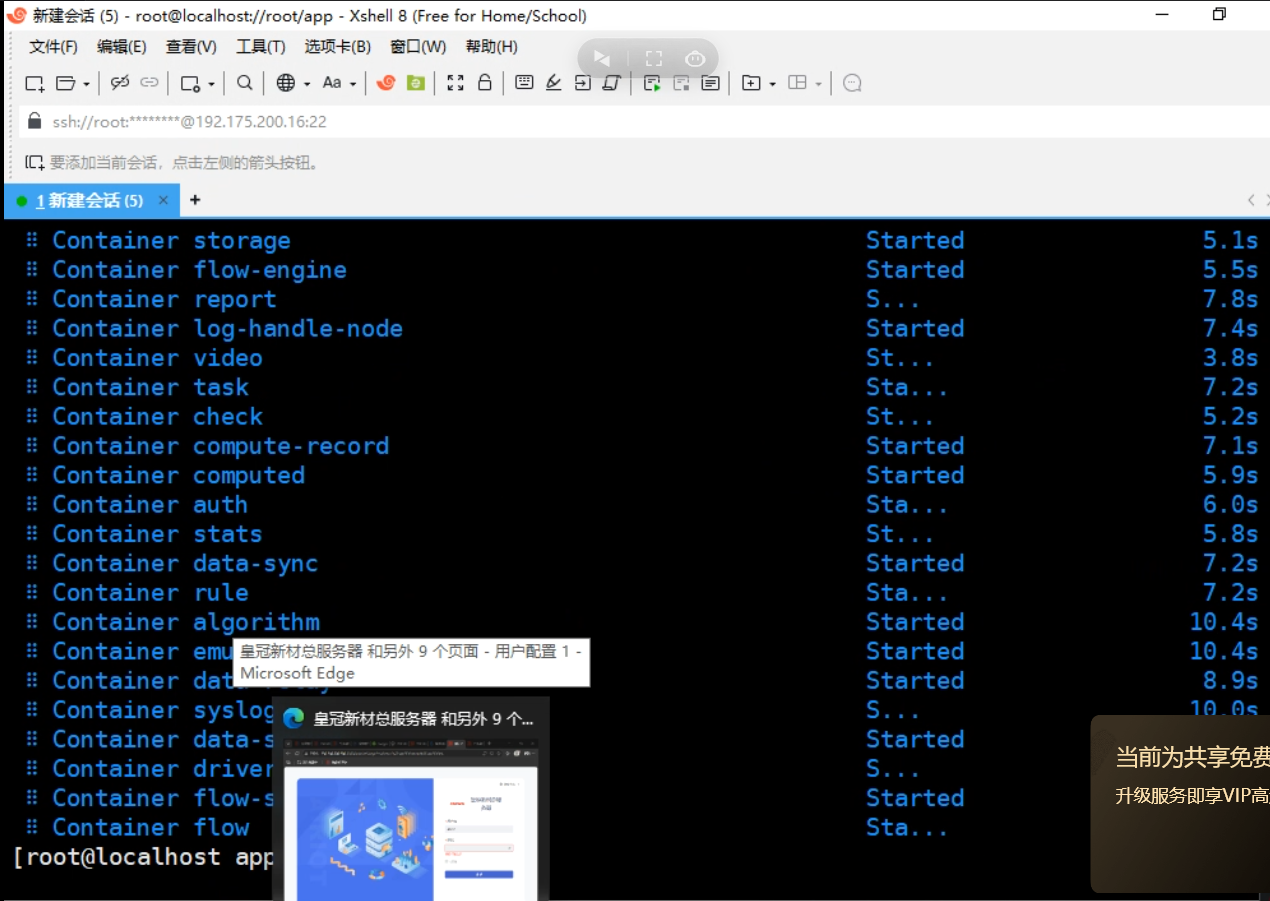Launch Xftp via the green toolbar icon

pos(416,83)
